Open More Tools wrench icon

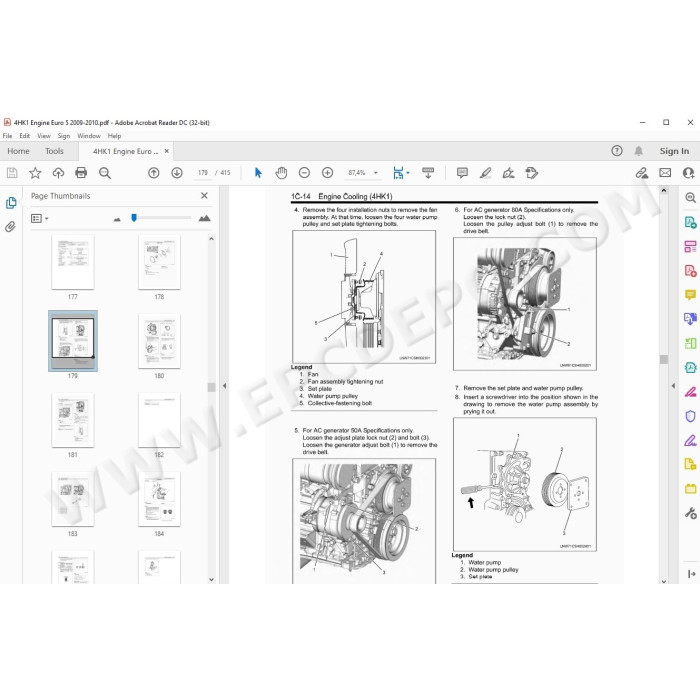coord(690,513)
